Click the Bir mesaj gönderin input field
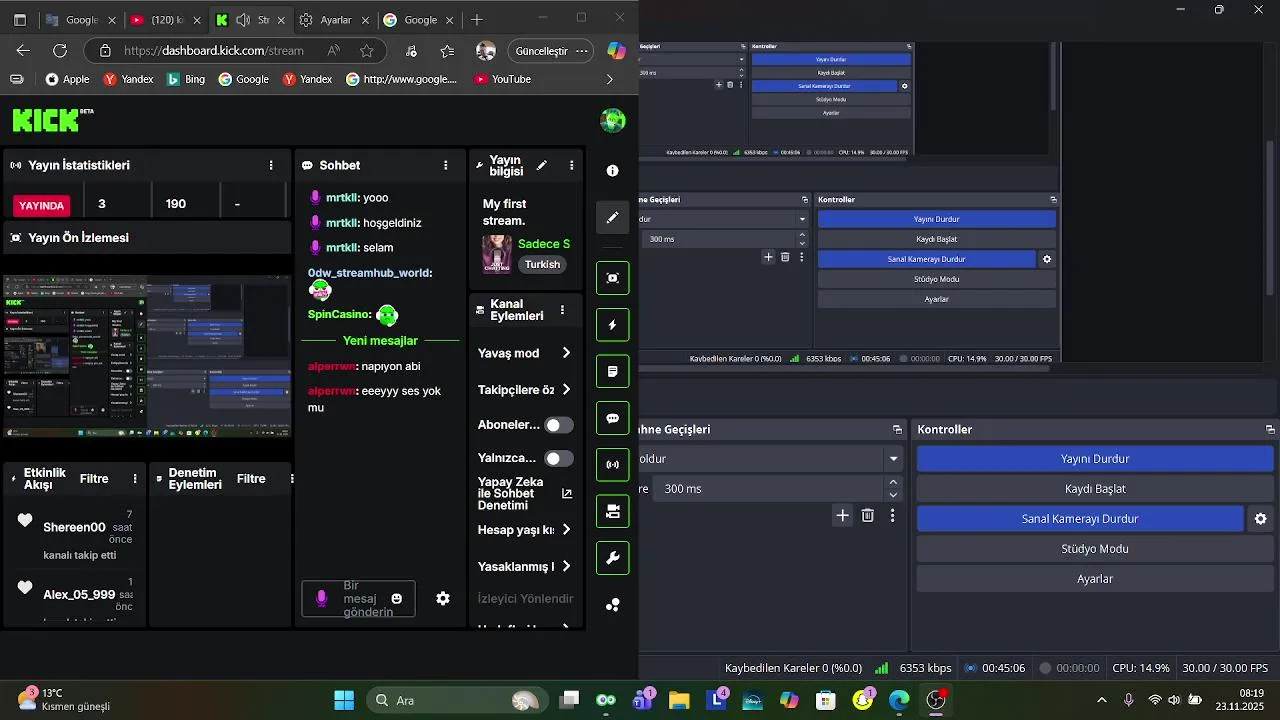 358,598
